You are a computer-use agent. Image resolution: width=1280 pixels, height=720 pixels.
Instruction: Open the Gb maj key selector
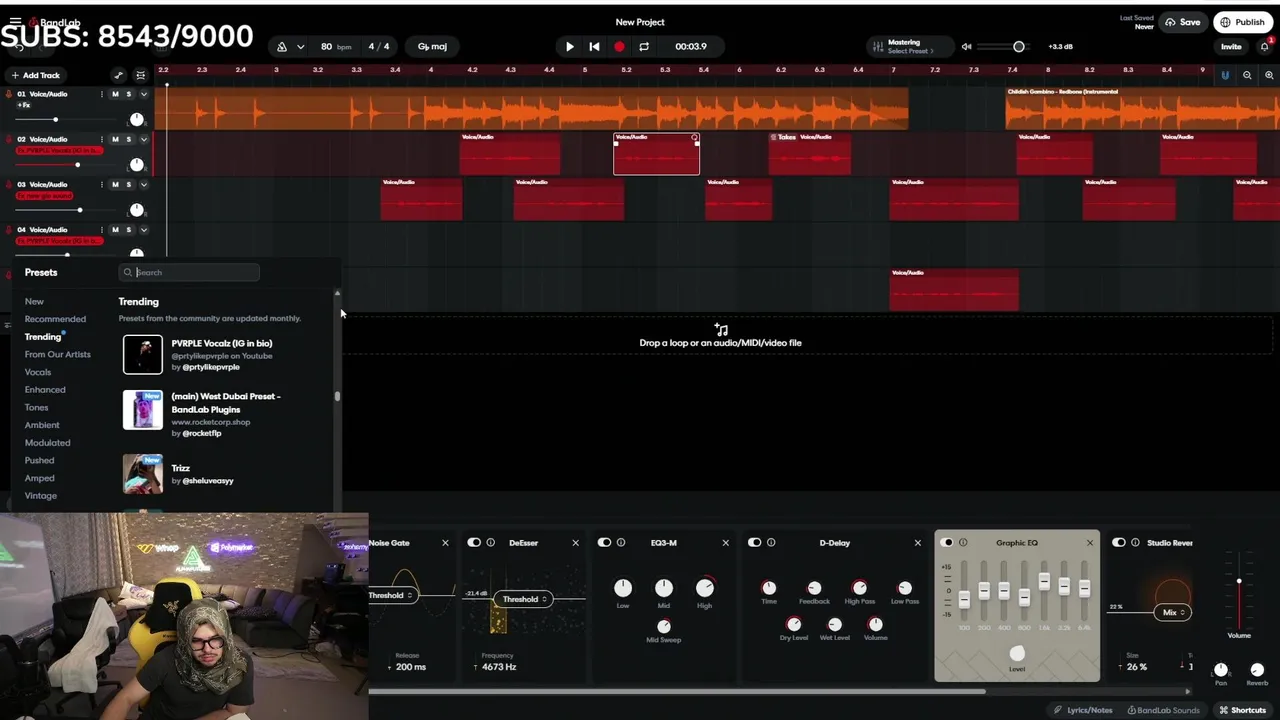[432, 47]
